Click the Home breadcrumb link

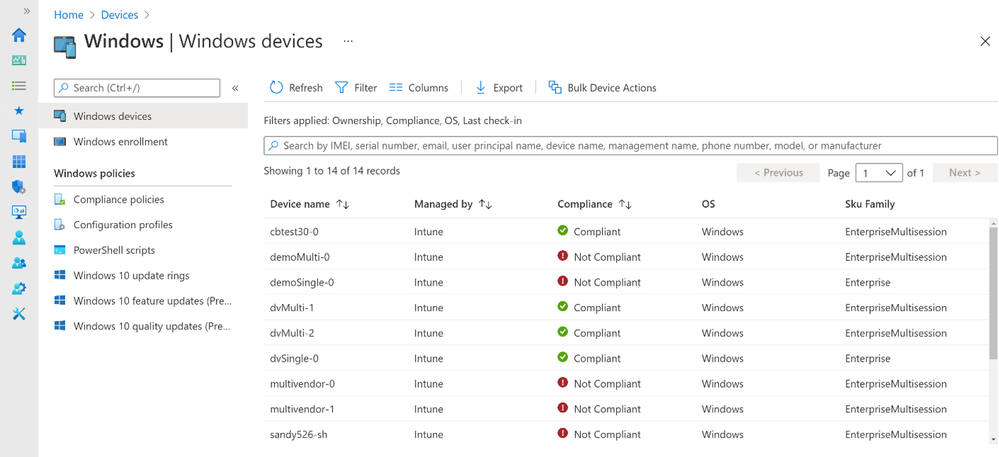[x=69, y=14]
